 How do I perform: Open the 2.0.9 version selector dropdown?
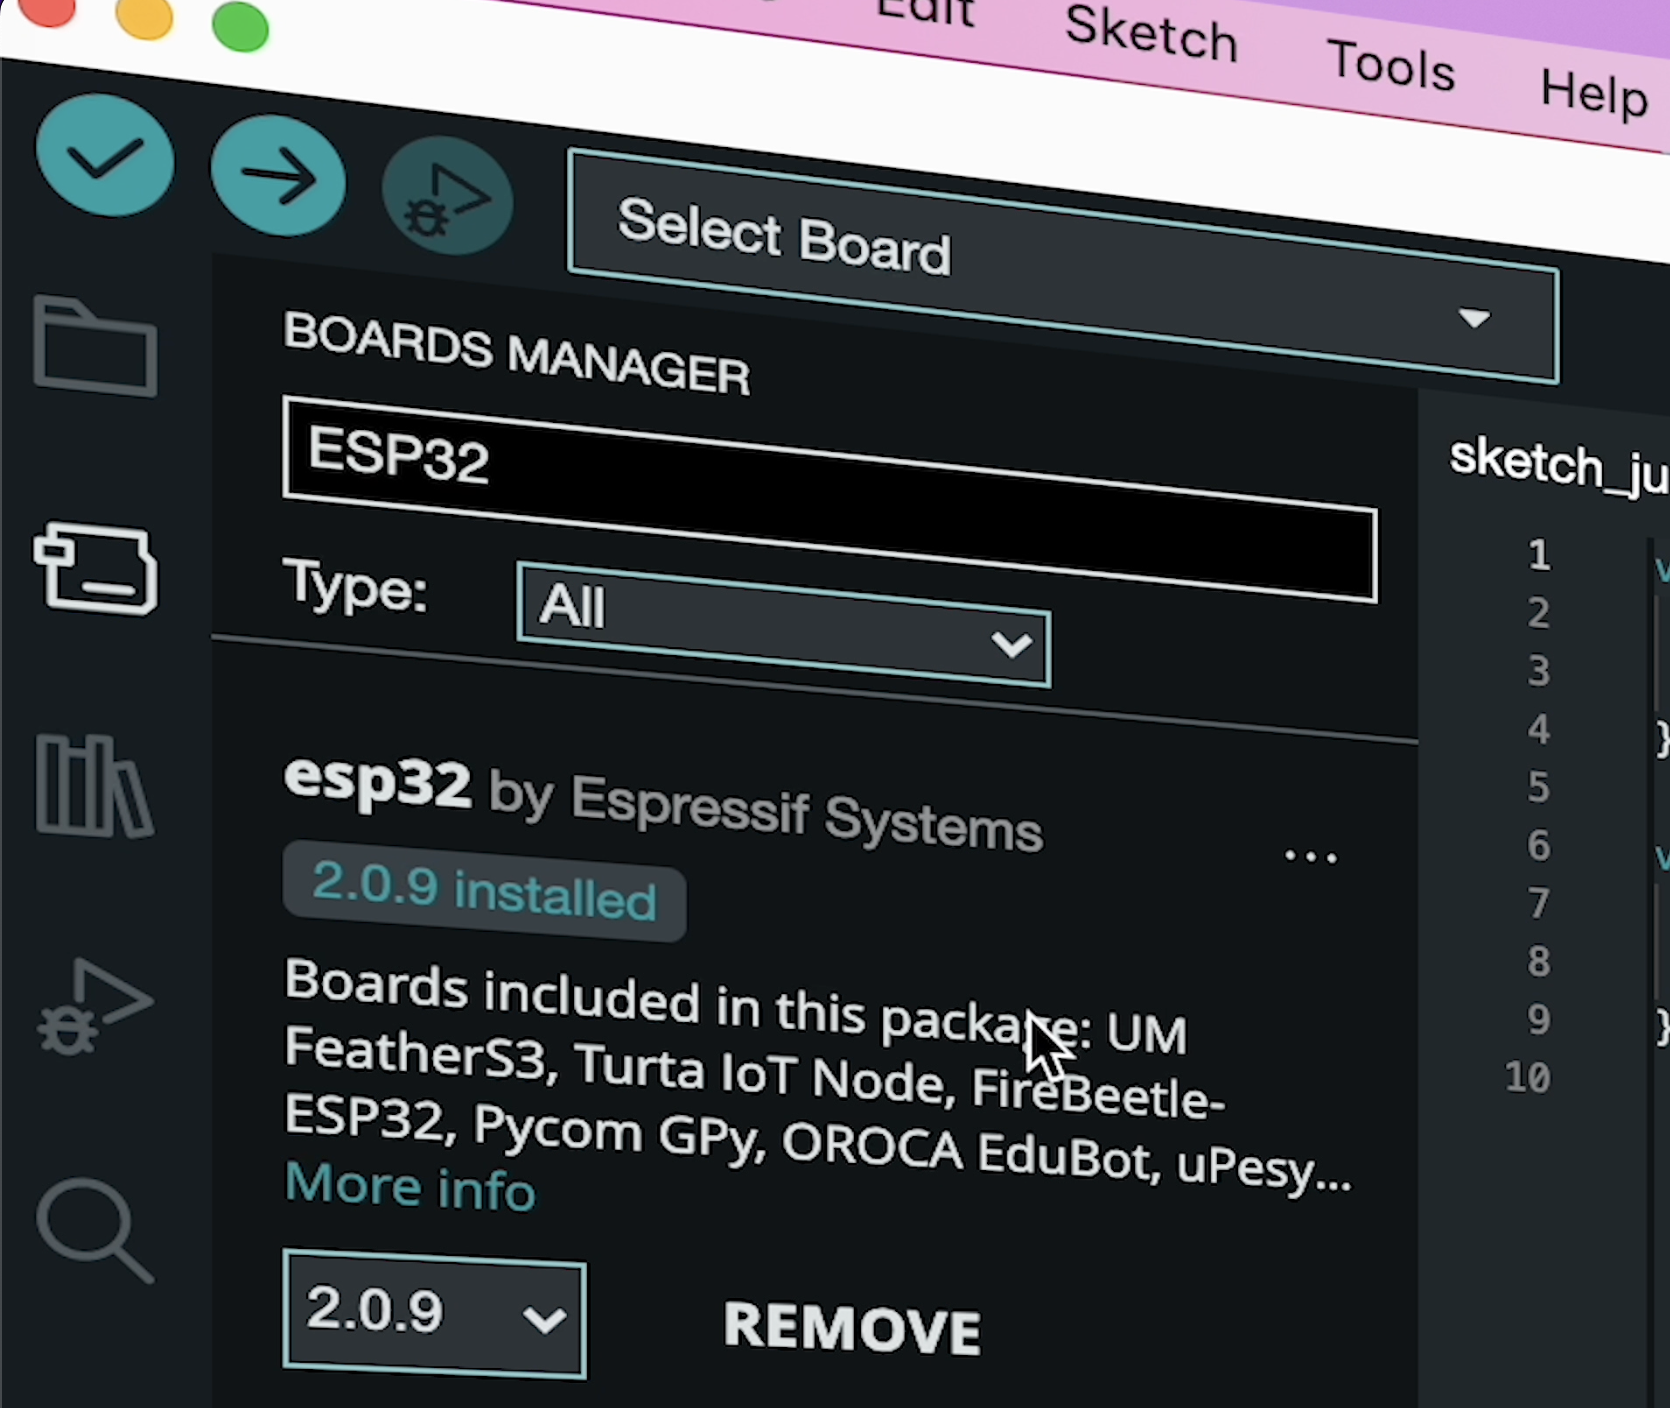[435, 1313]
